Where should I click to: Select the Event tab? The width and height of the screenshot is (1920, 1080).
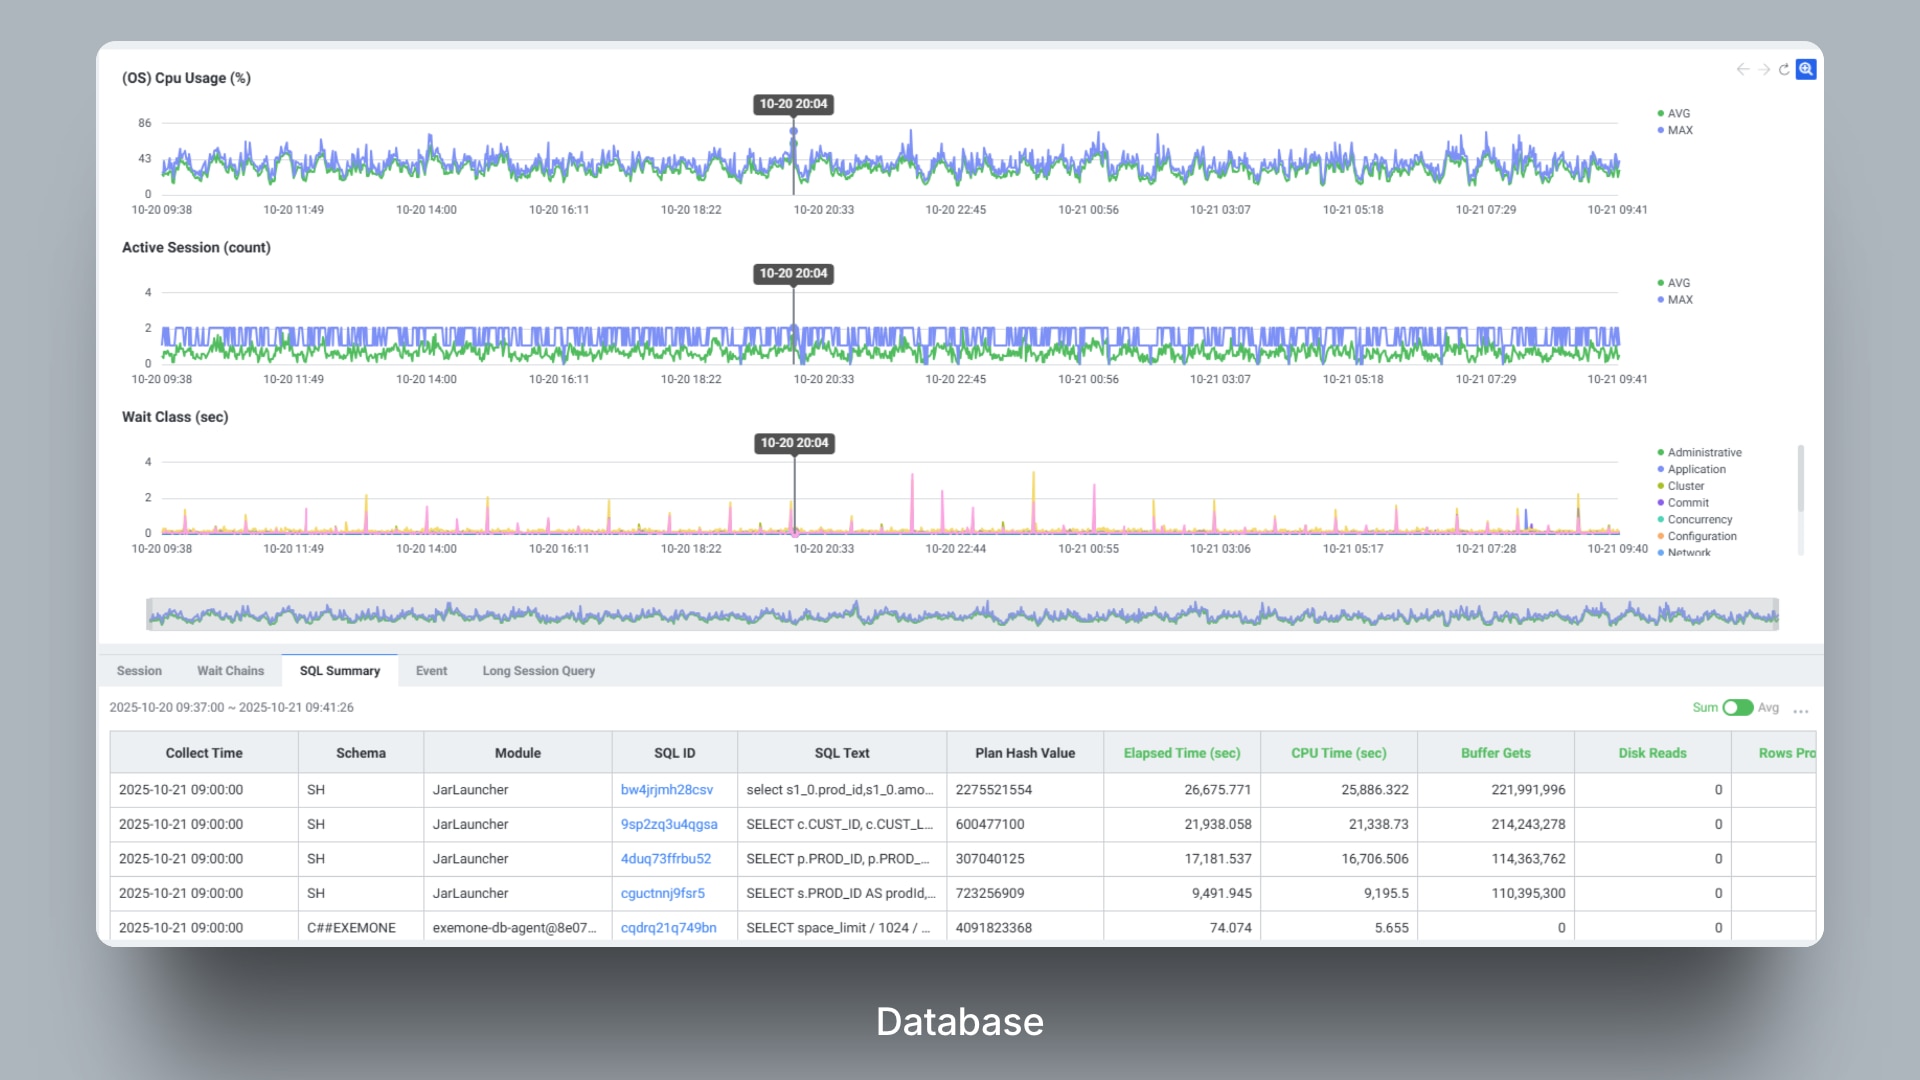tap(431, 671)
